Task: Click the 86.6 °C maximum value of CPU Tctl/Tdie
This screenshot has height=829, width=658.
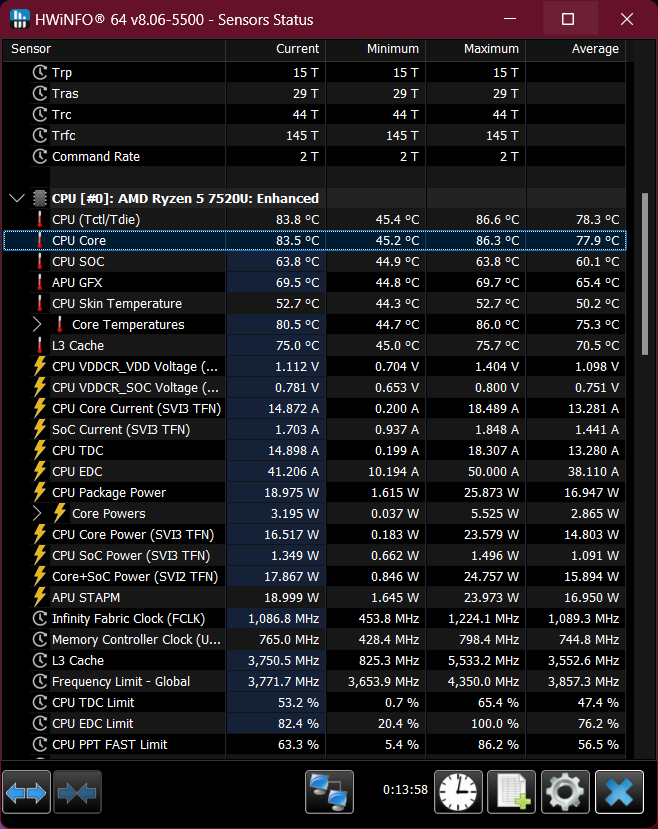Action: click(497, 219)
